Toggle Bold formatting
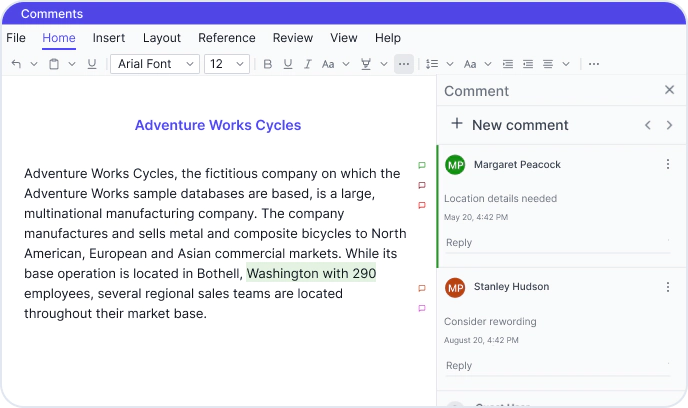688x408 pixels. click(268, 64)
